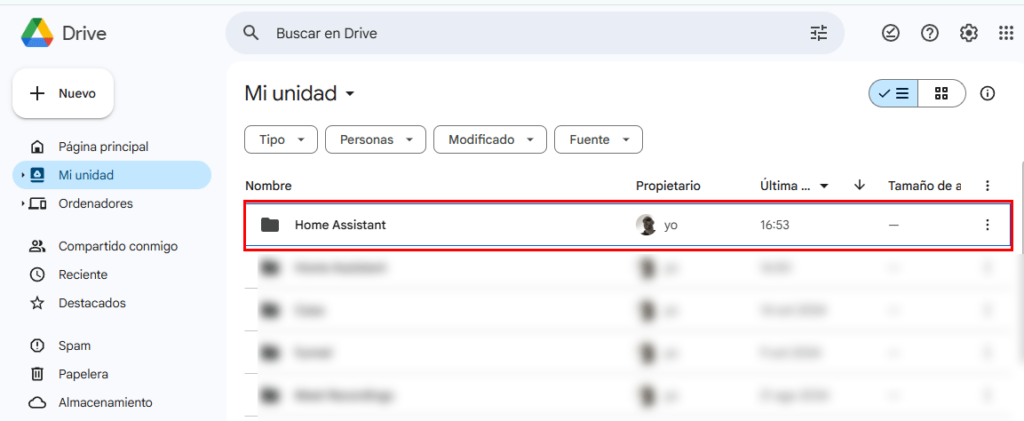
Task: Show details with the info icon
Action: coord(987,94)
